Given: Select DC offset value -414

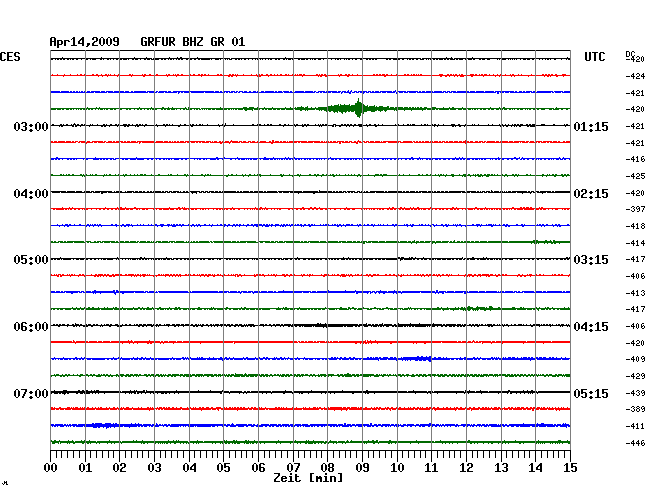Looking at the screenshot, I should click(635, 243).
